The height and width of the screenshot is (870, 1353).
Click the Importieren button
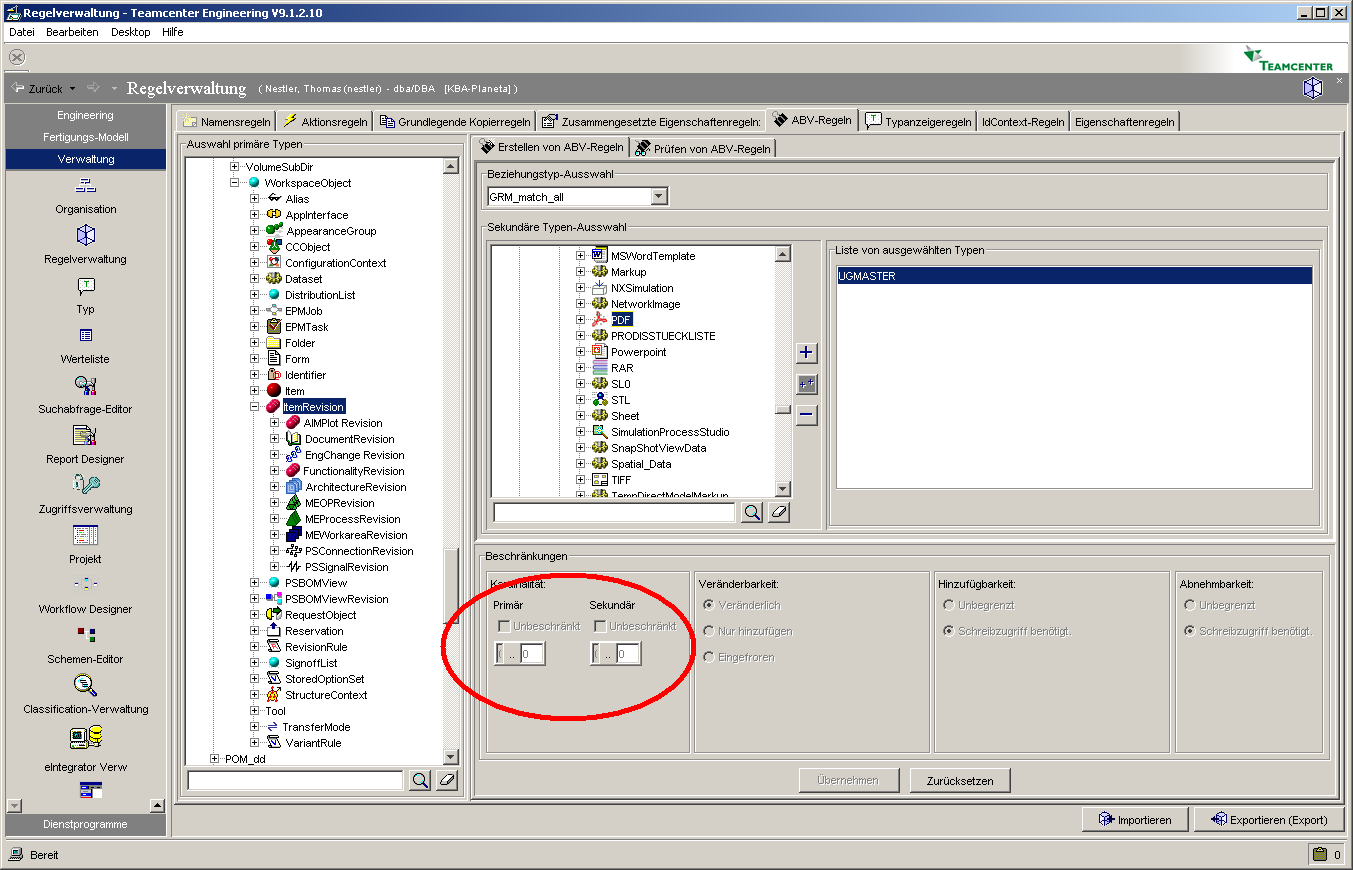coord(1135,820)
